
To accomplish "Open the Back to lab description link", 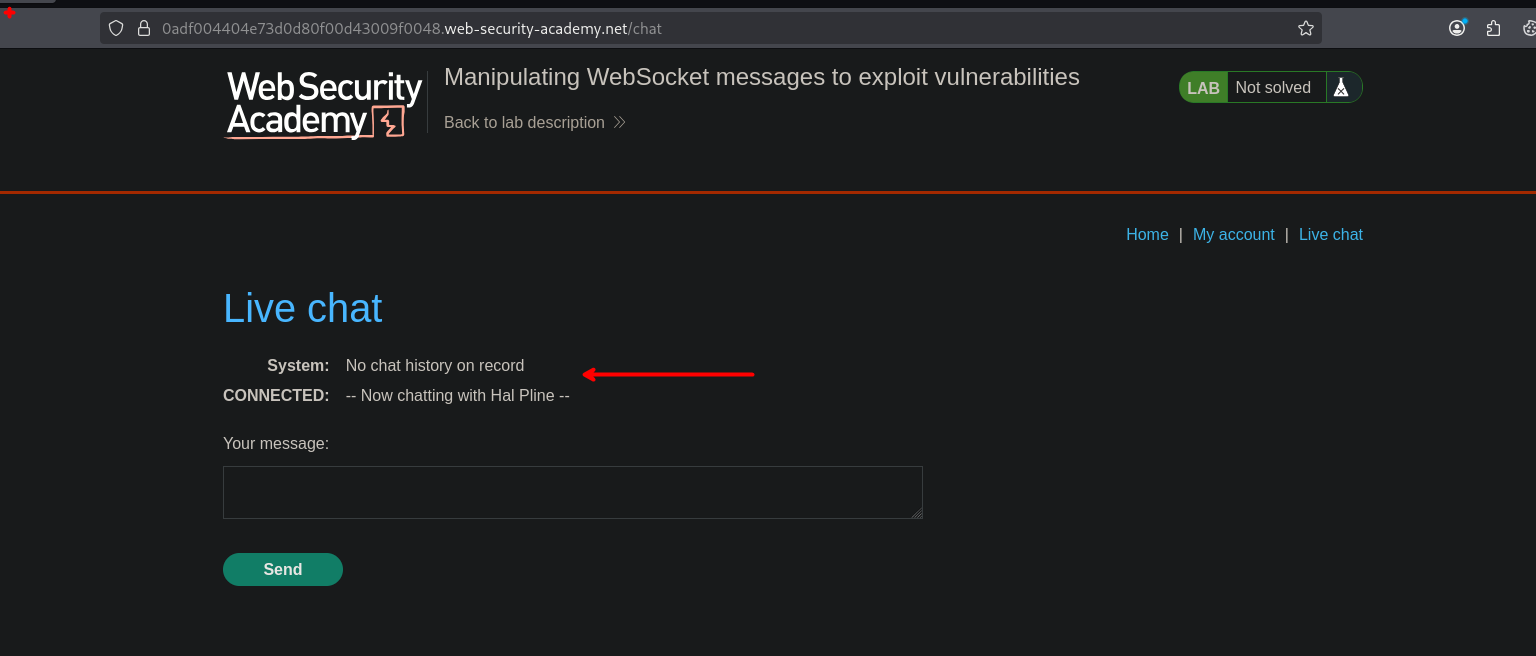I will coord(524,122).
